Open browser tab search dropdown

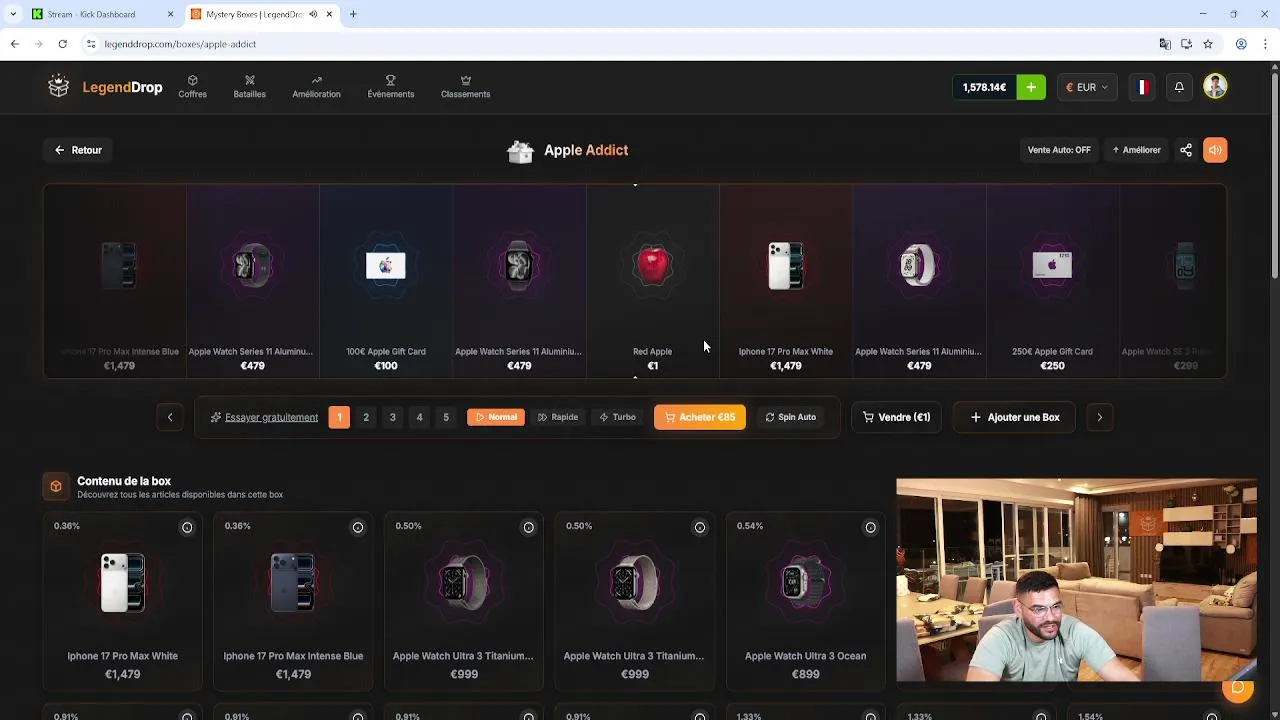tap(13, 14)
